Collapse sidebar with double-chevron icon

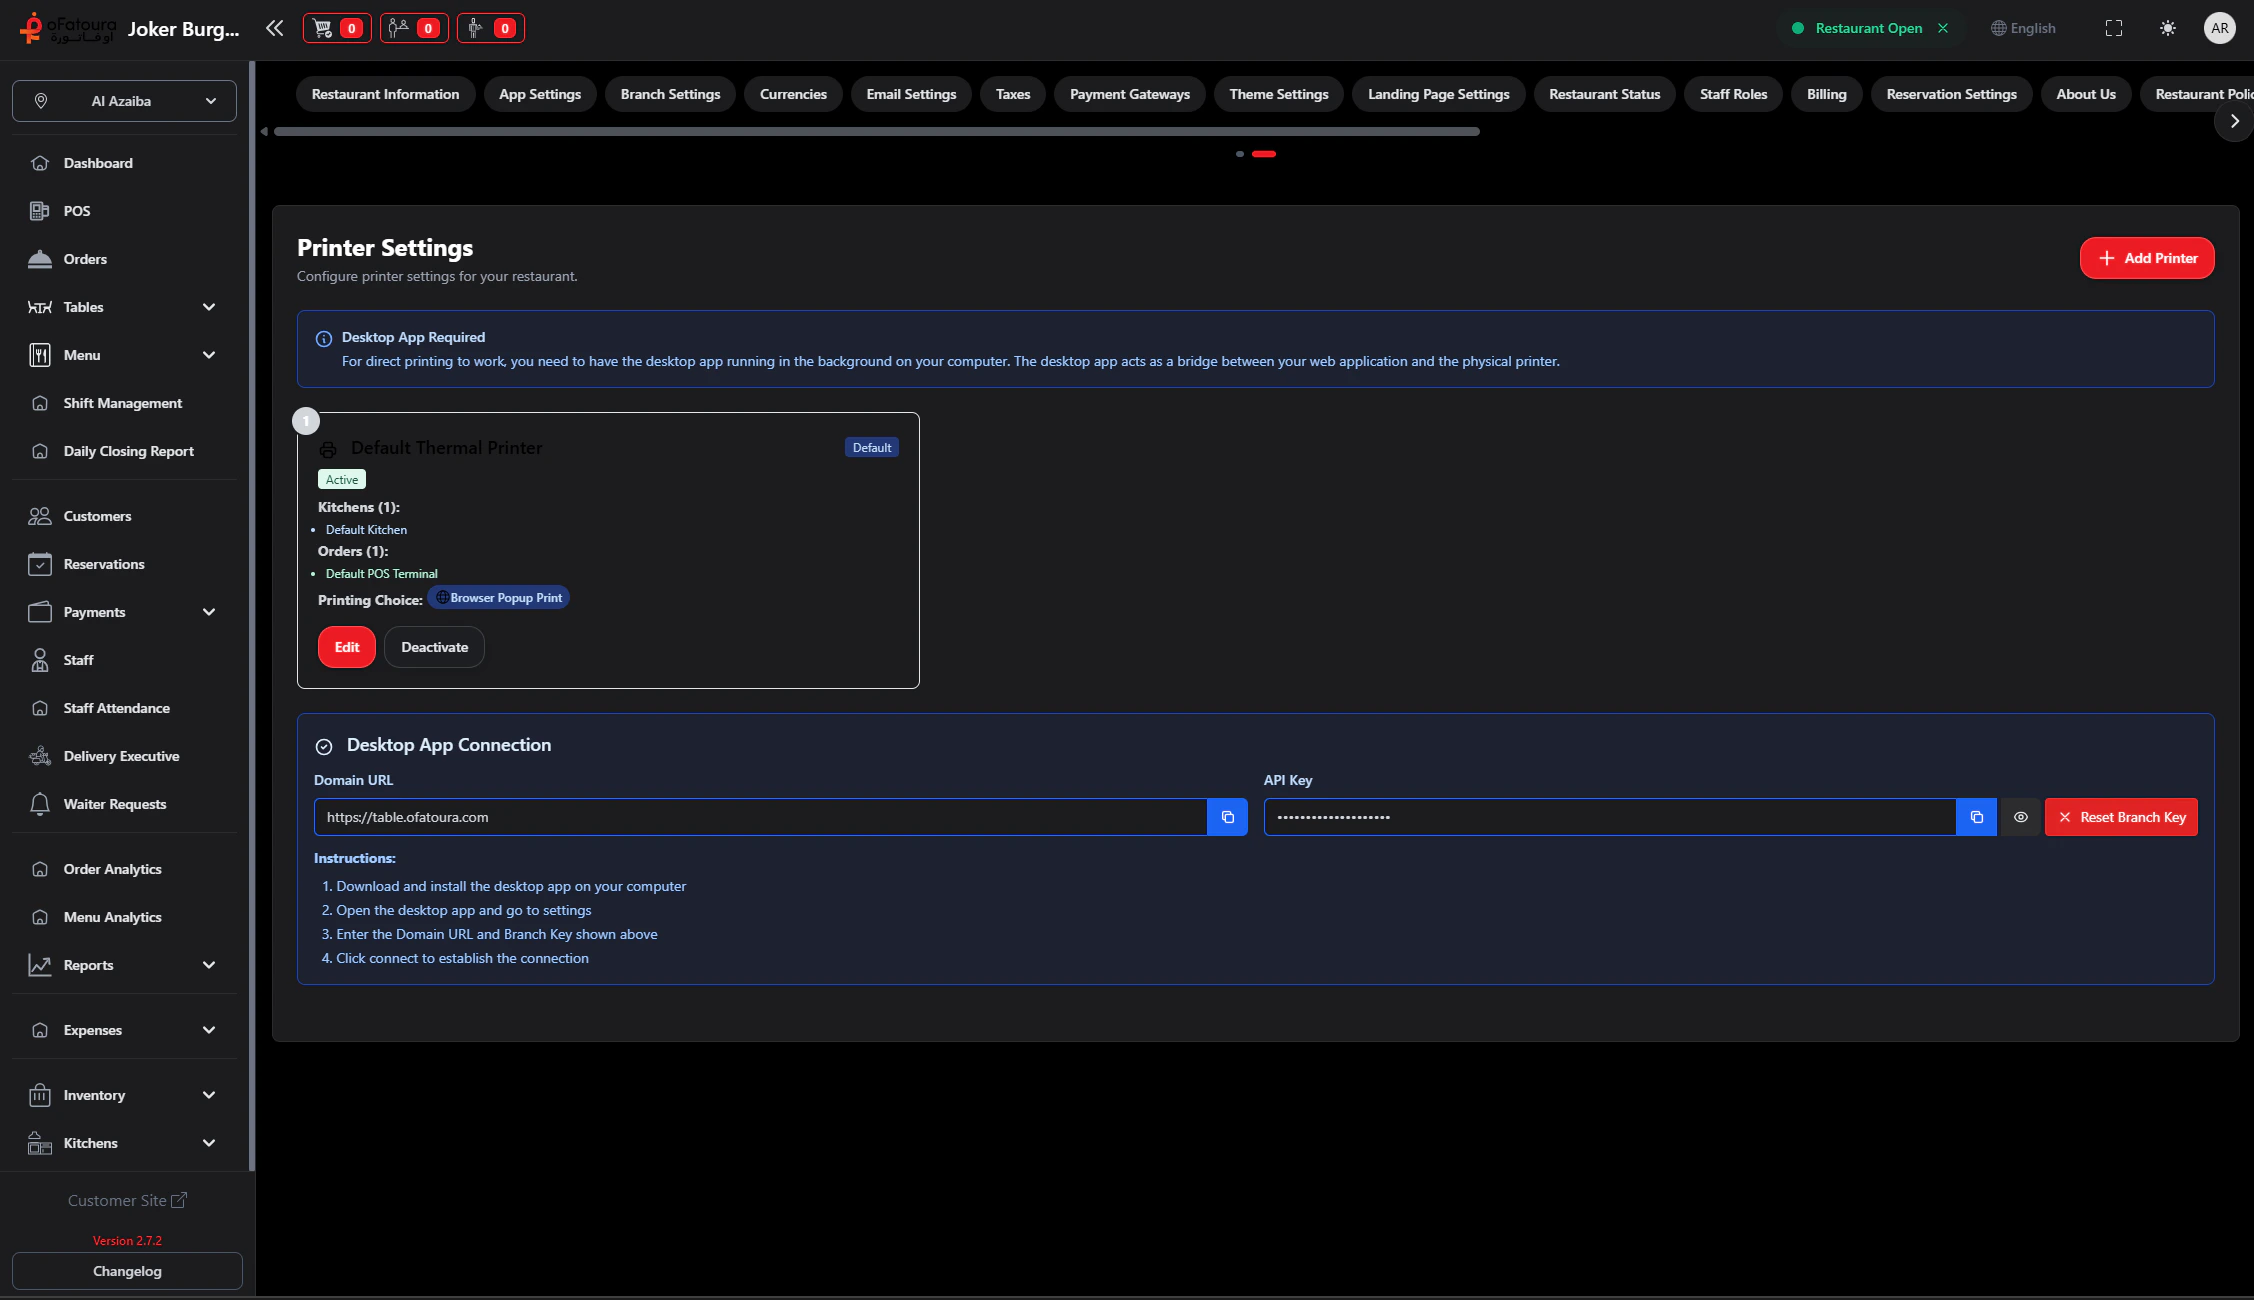click(x=274, y=28)
